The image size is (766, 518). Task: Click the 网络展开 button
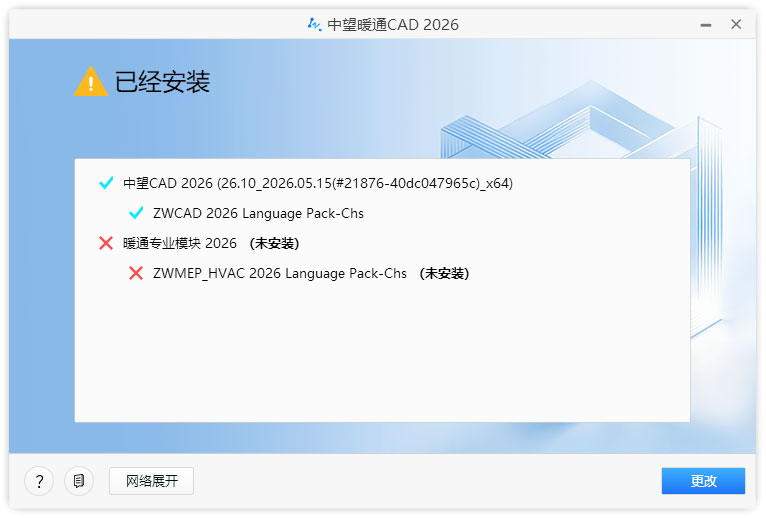151,481
